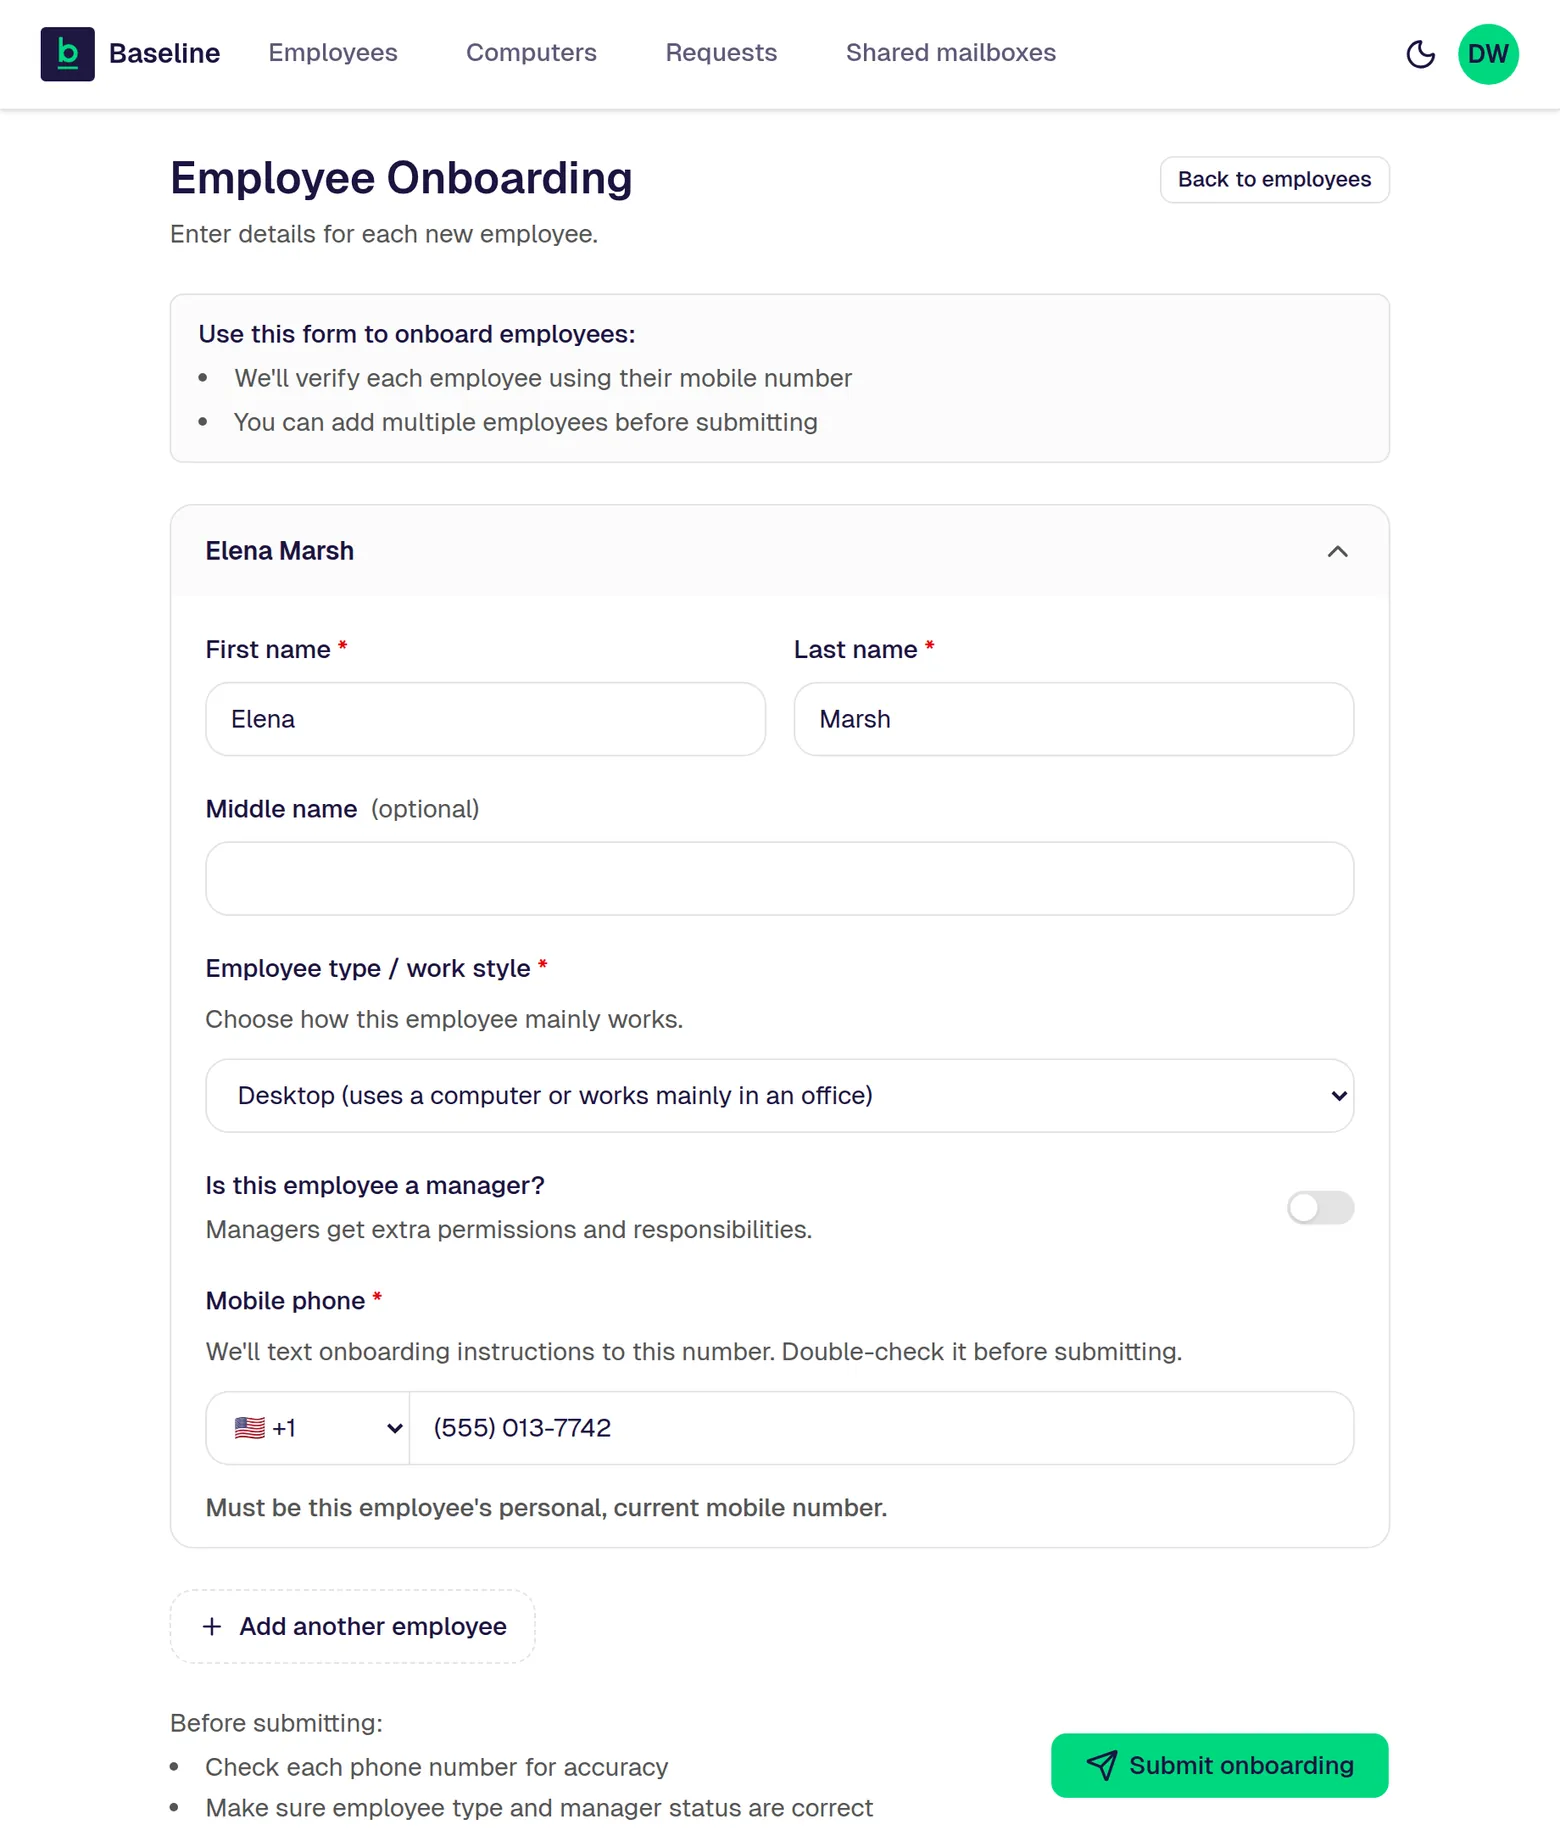Focus the Last name field containing Marsh
1560x1847 pixels.
click(1074, 719)
